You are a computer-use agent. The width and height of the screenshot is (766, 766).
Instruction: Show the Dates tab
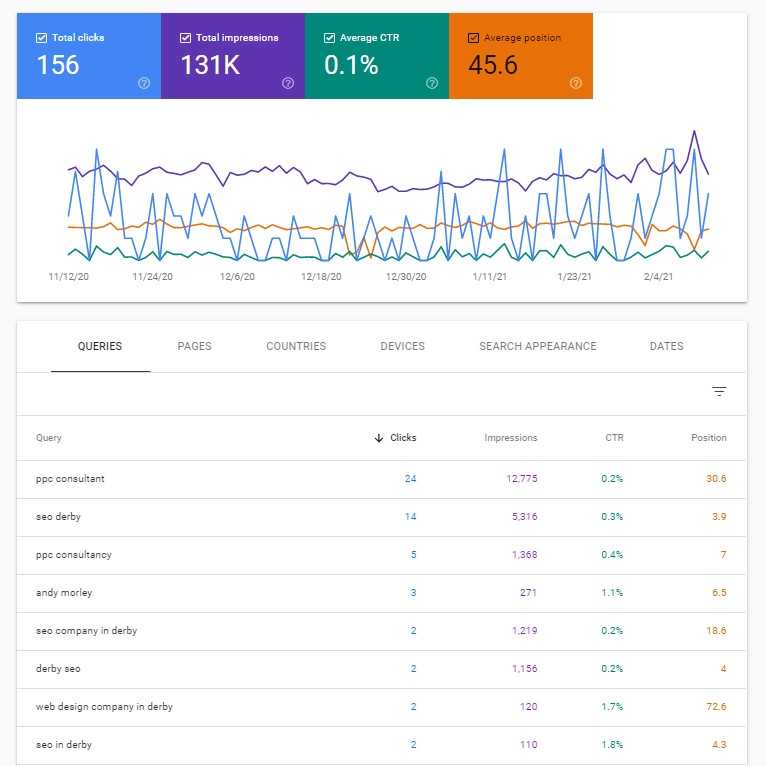click(666, 346)
